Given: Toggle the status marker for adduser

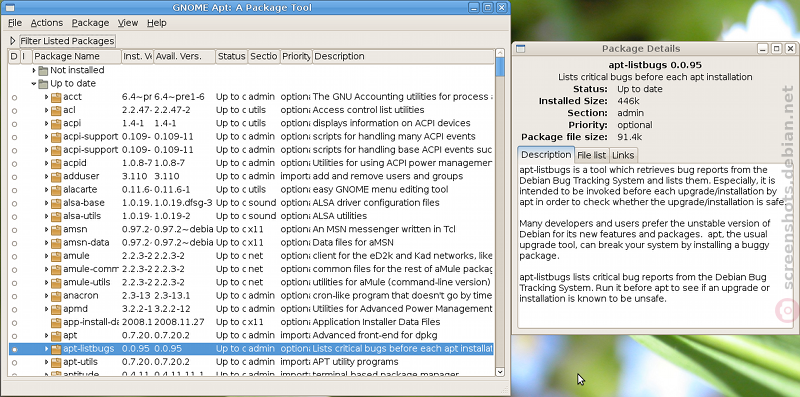Looking at the screenshot, I should click(x=14, y=177).
